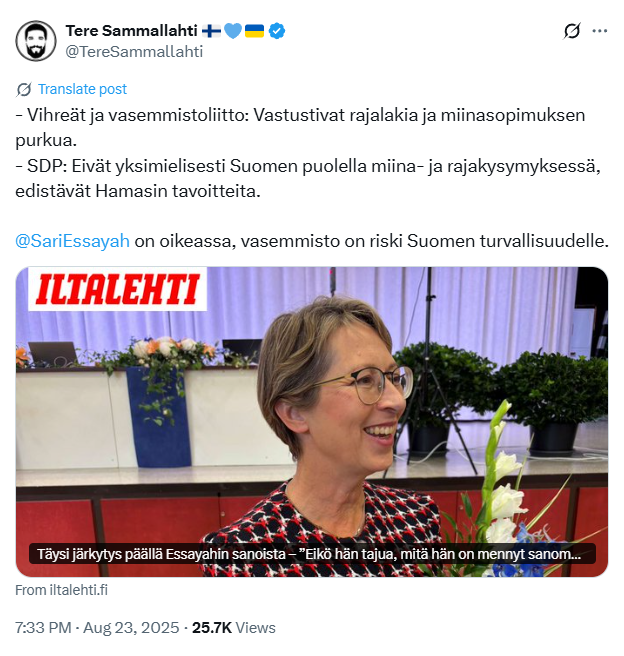Click the article headline caption overlay
The height and width of the screenshot is (656, 624).
click(312, 554)
